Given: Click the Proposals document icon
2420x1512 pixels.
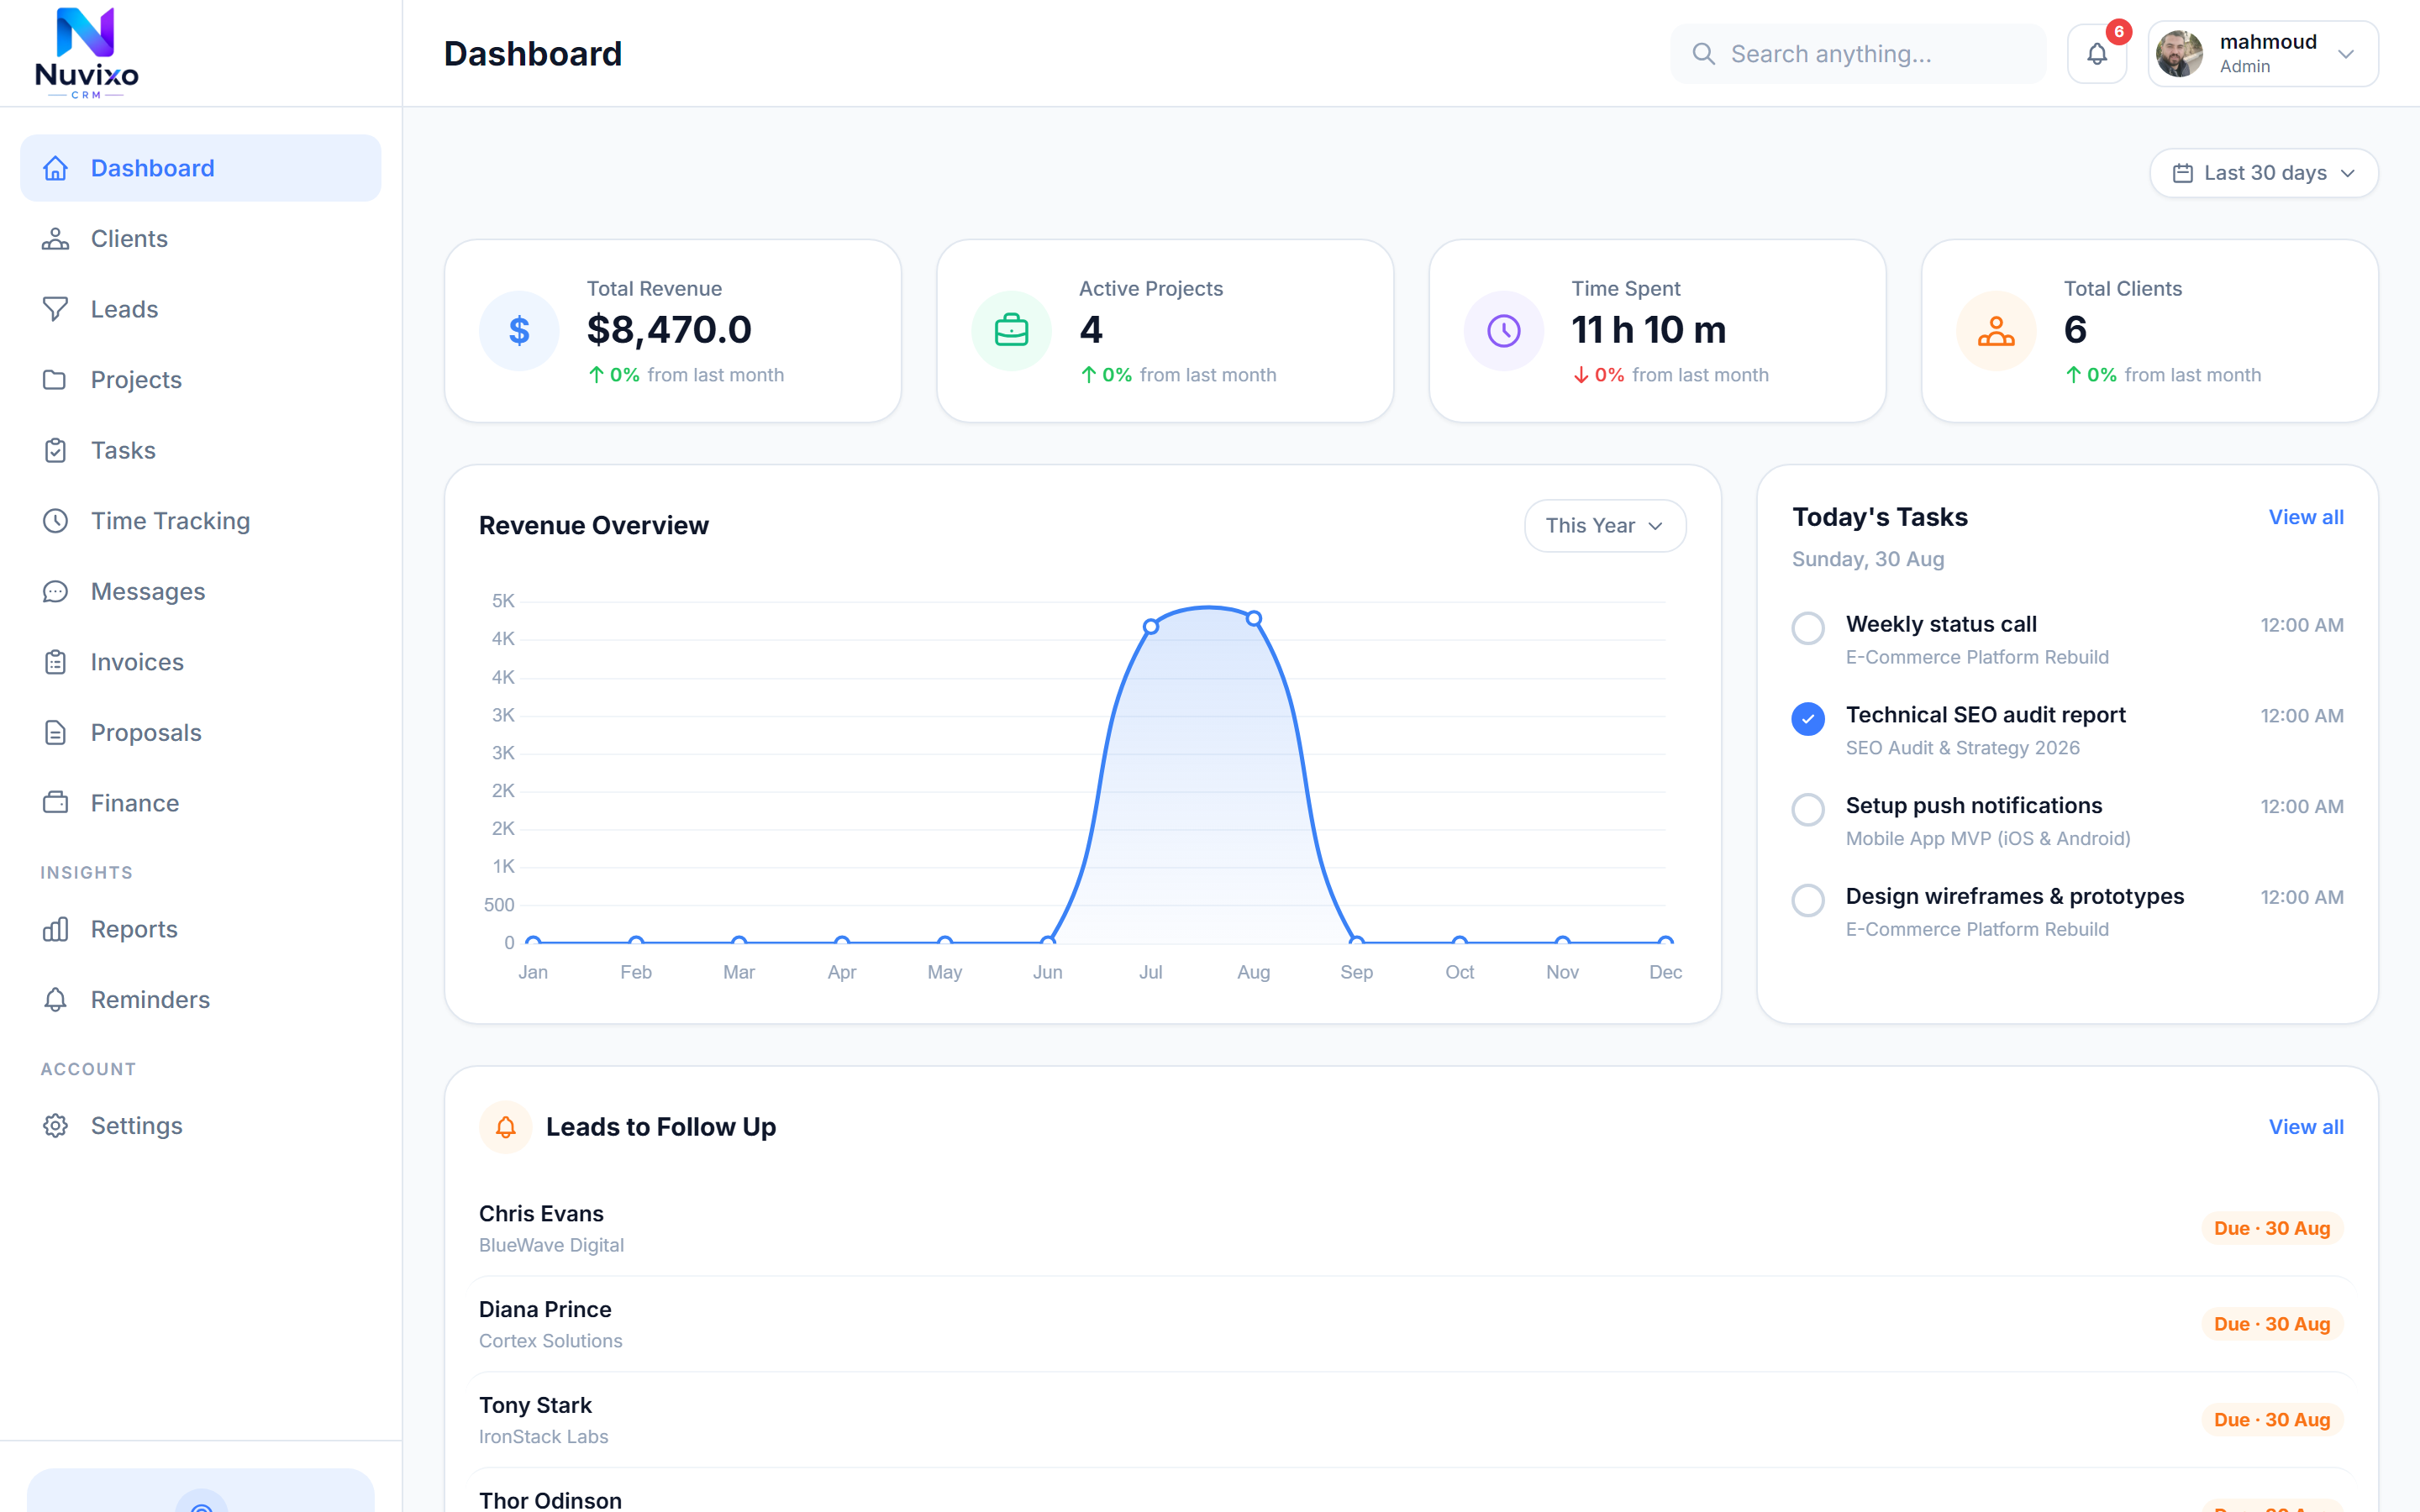Looking at the screenshot, I should pyautogui.click(x=56, y=733).
